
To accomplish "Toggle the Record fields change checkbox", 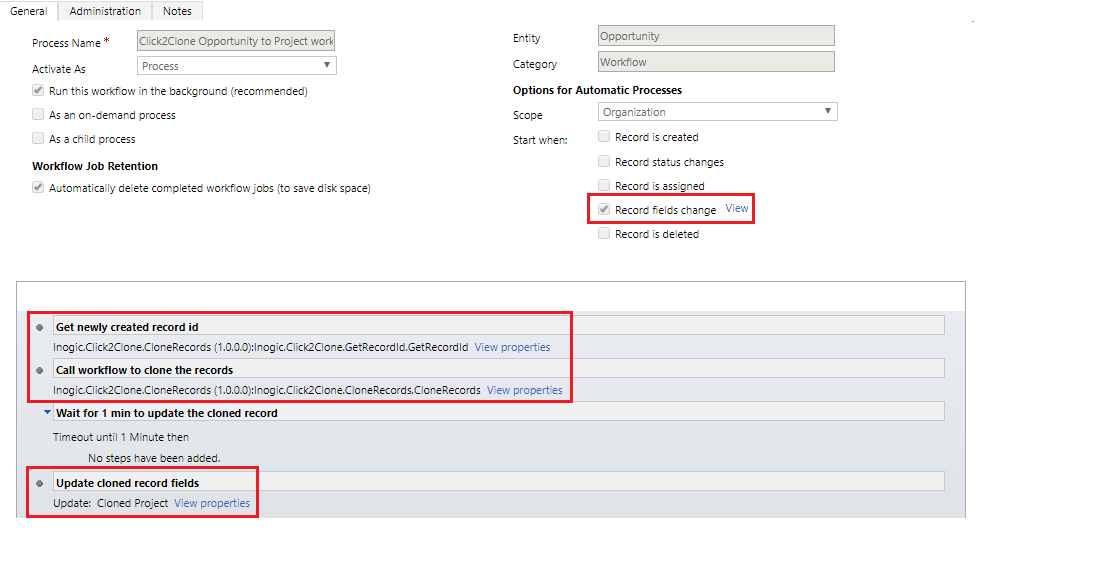I will click(x=604, y=209).
